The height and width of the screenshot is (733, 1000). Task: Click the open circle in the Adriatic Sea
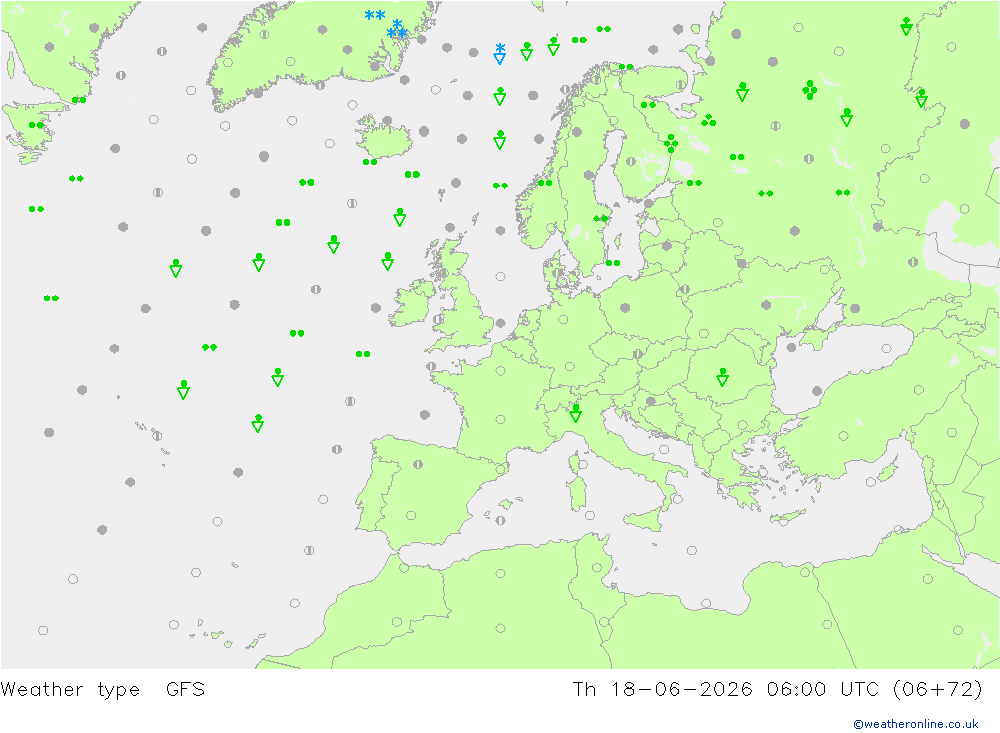pos(664,450)
